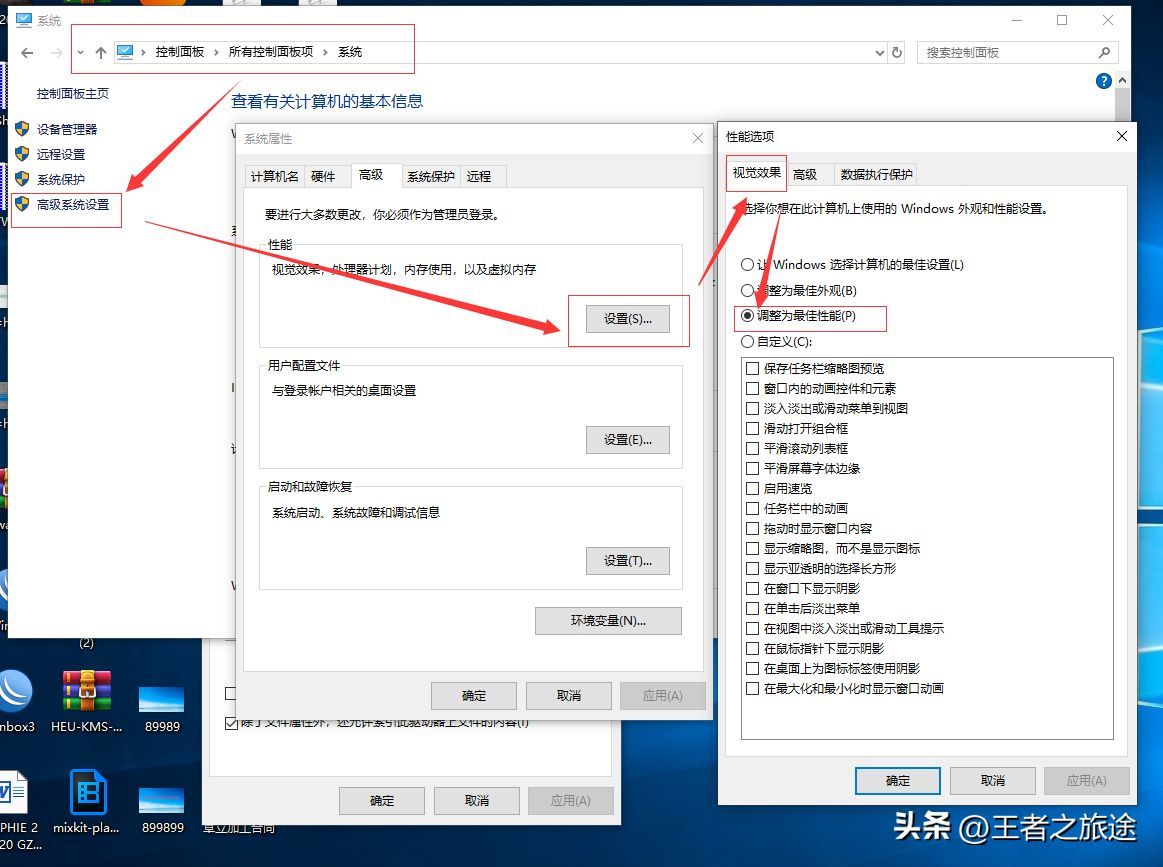Viewport: 1163px width, 867px height.
Task: Open 设备管理器 link in sidebar
Action: tap(67, 129)
